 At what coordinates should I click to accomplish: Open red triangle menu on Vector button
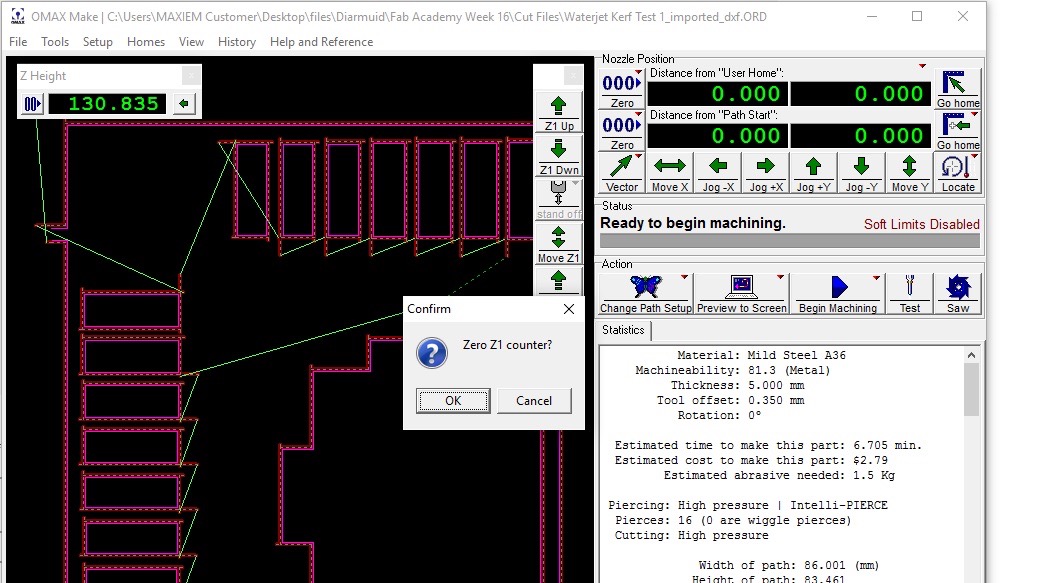coord(638,157)
